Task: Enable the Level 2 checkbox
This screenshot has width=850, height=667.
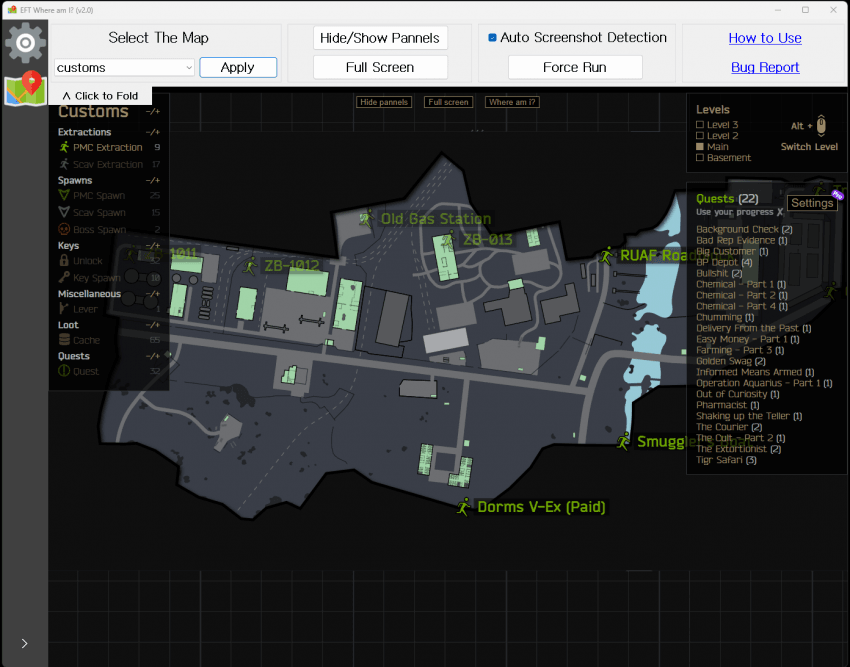Action: click(700, 136)
